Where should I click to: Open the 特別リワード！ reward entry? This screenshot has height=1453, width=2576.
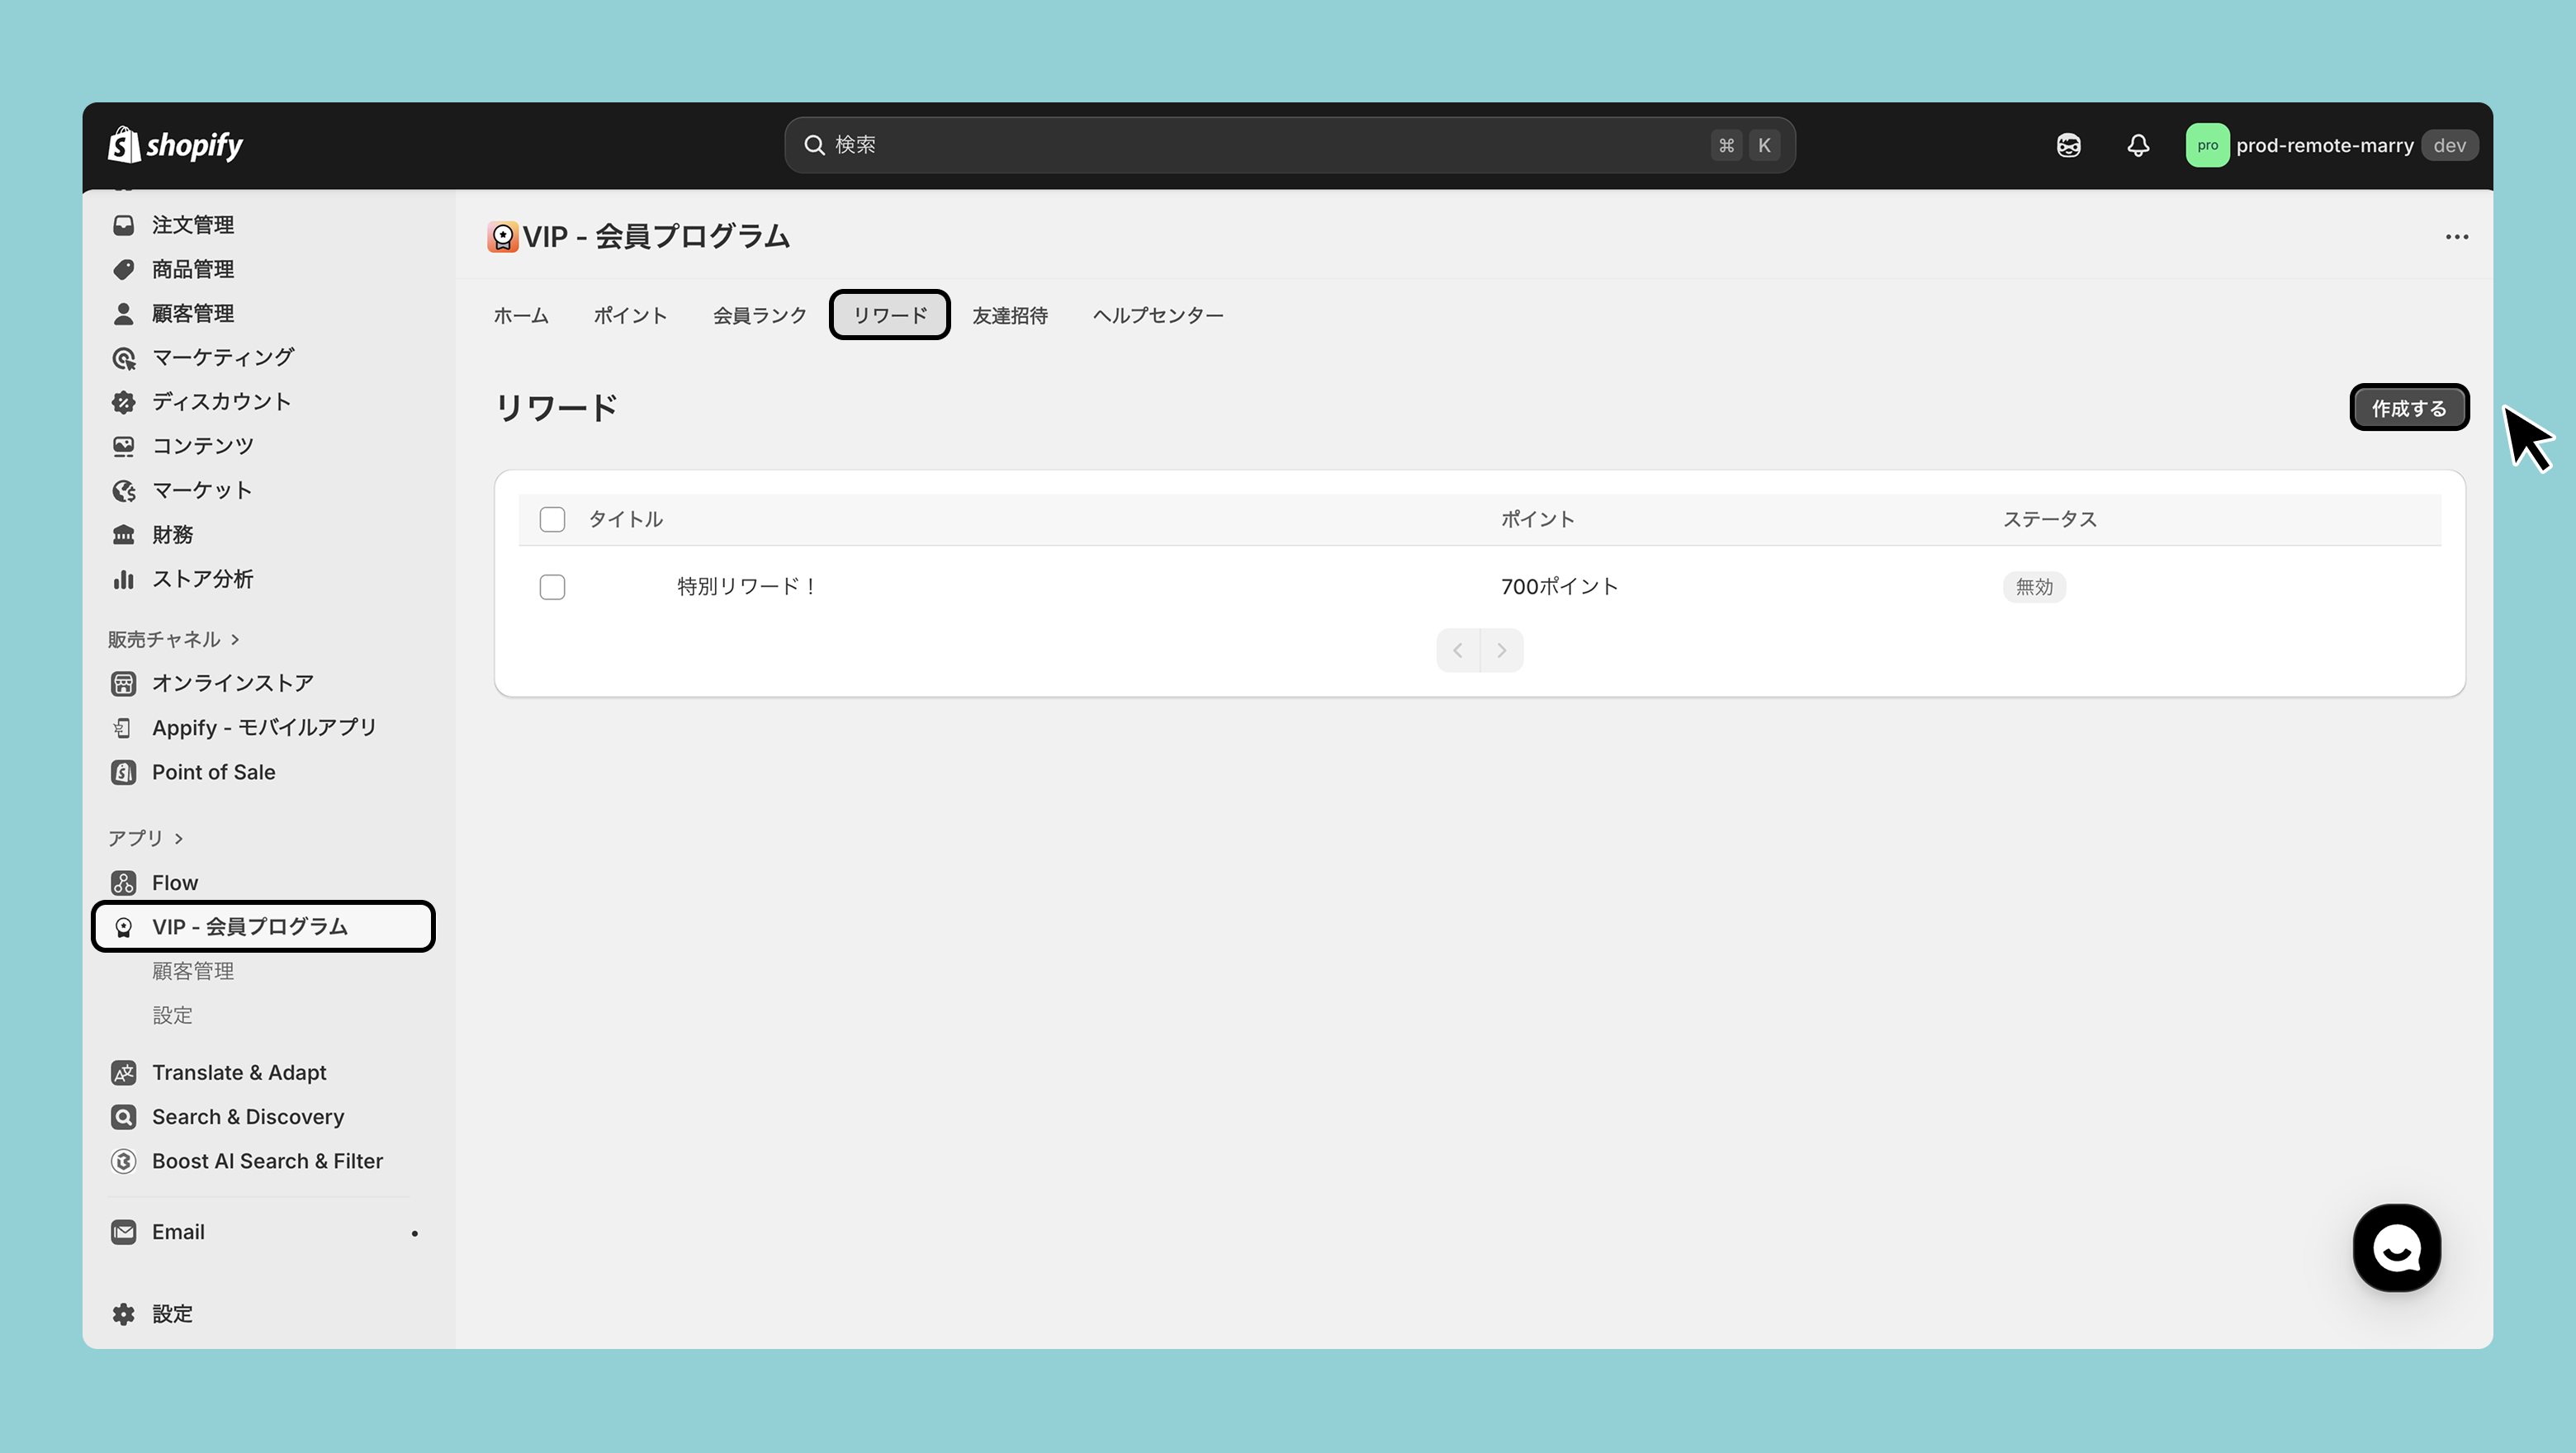click(746, 587)
